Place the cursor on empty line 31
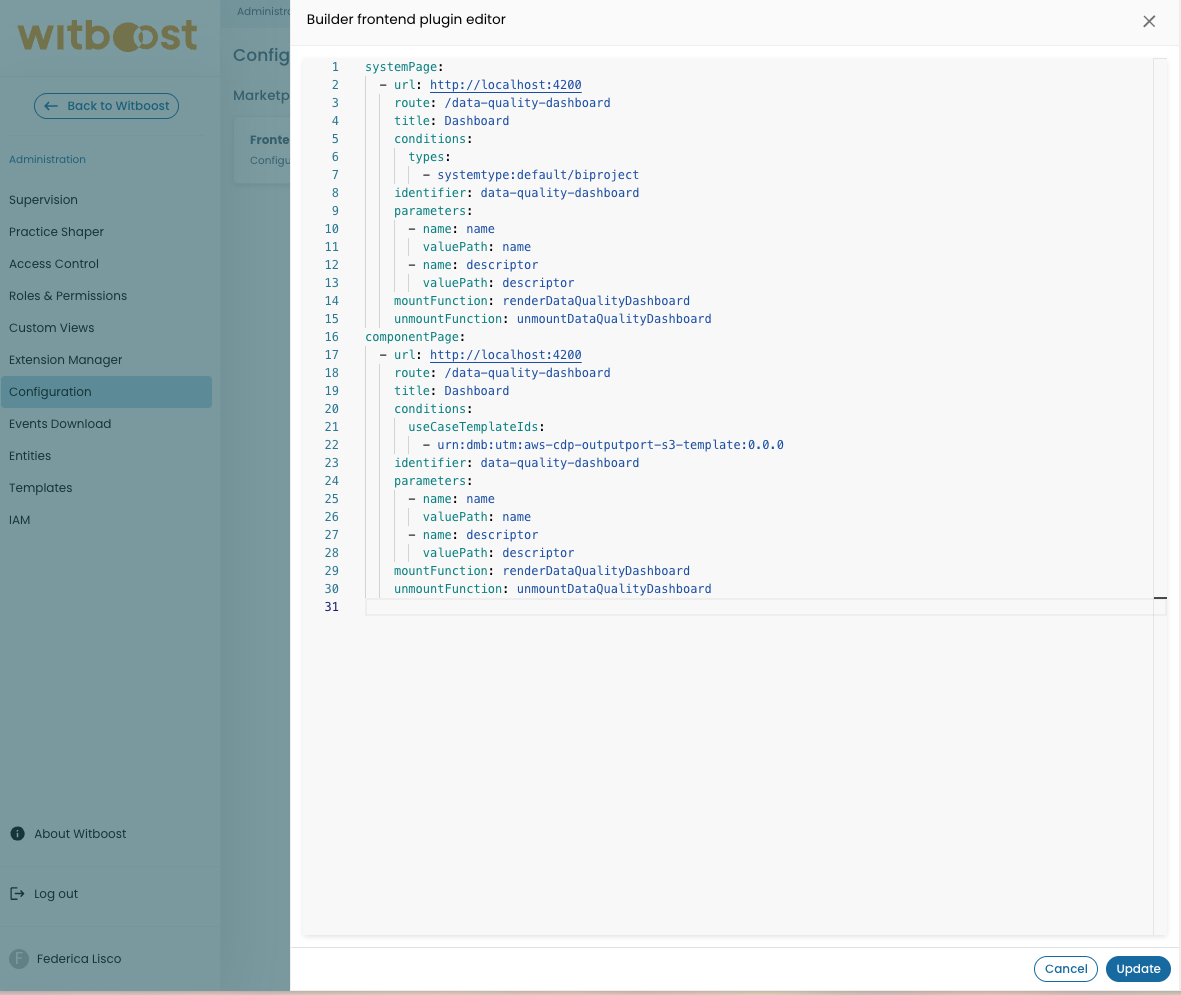This screenshot has width=1181, height=995. pyautogui.click(x=500, y=607)
